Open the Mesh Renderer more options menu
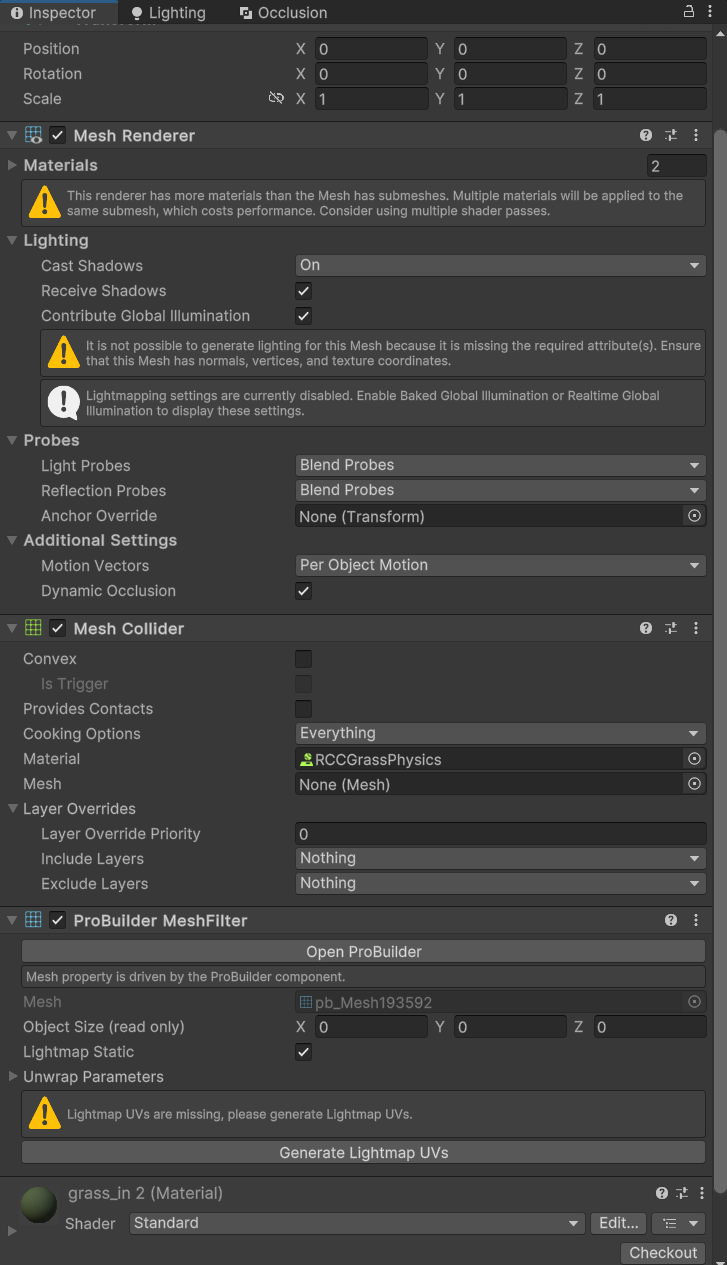The width and height of the screenshot is (727, 1265). click(x=696, y=136)
